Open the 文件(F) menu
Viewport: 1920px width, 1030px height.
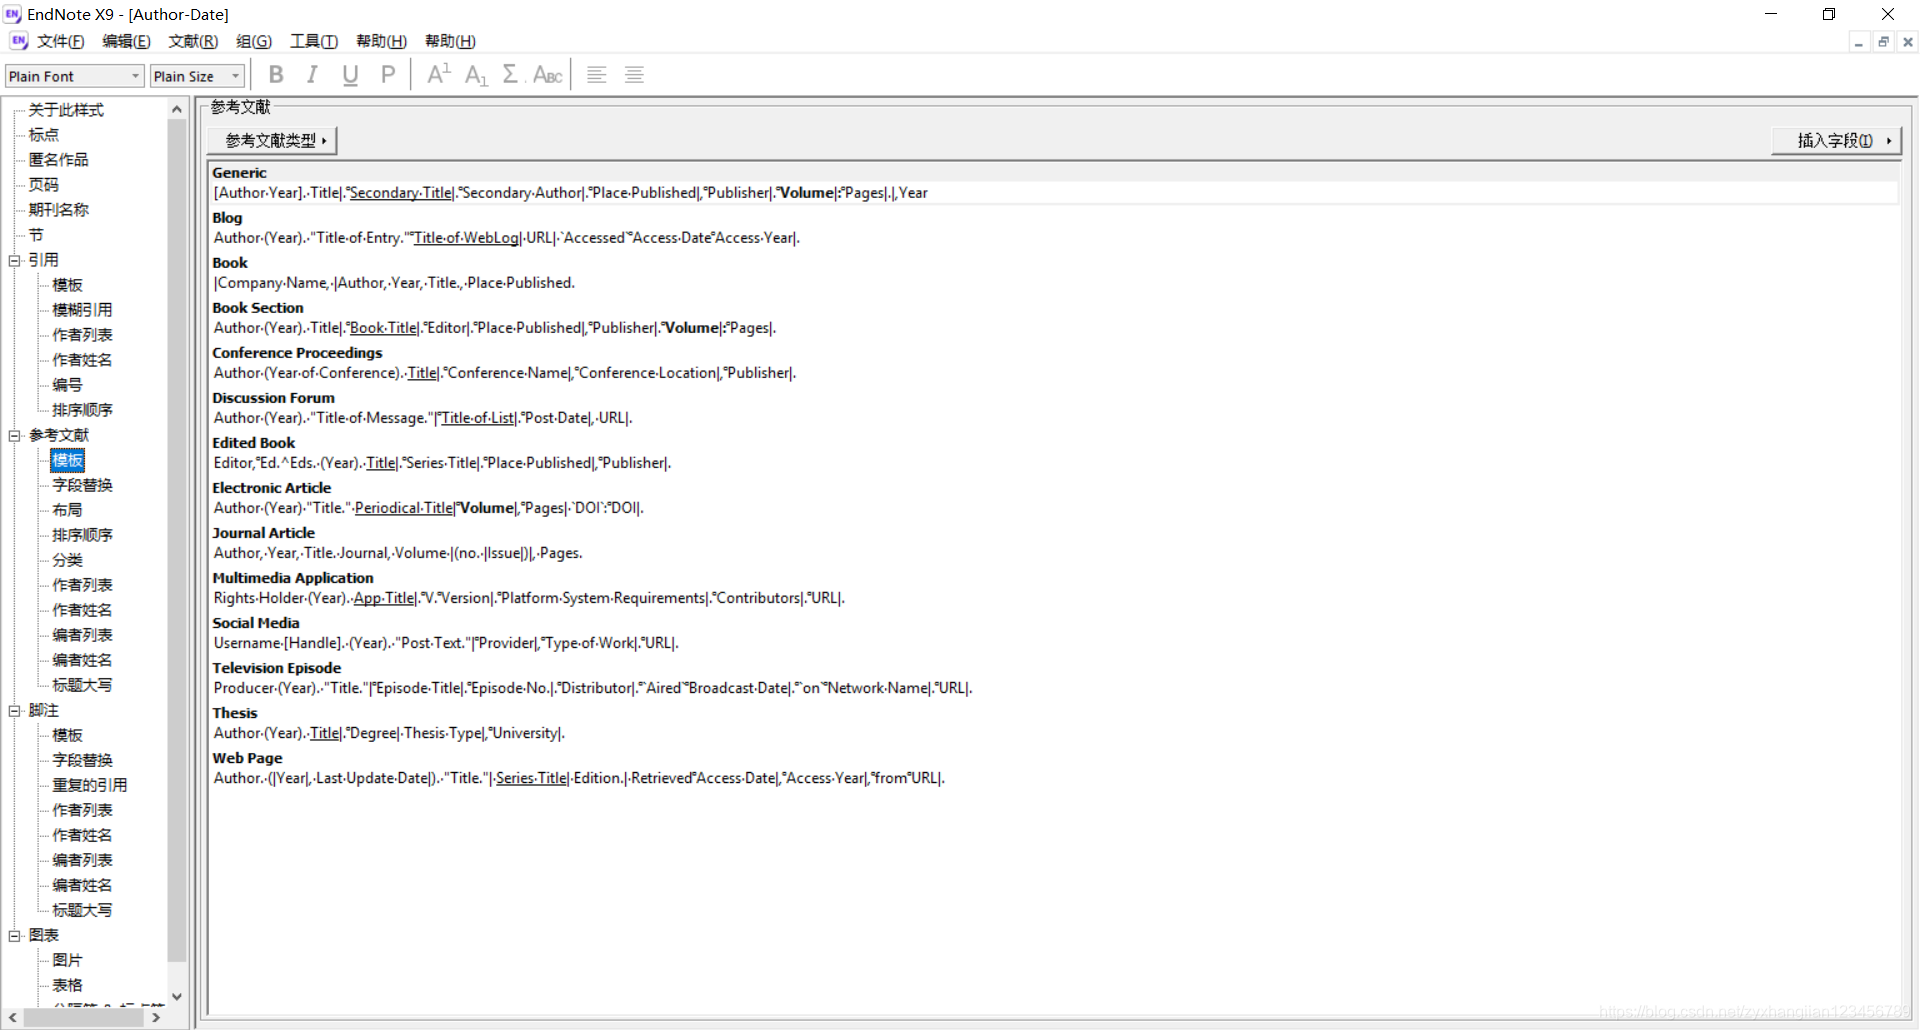click(x=60, y=41)
